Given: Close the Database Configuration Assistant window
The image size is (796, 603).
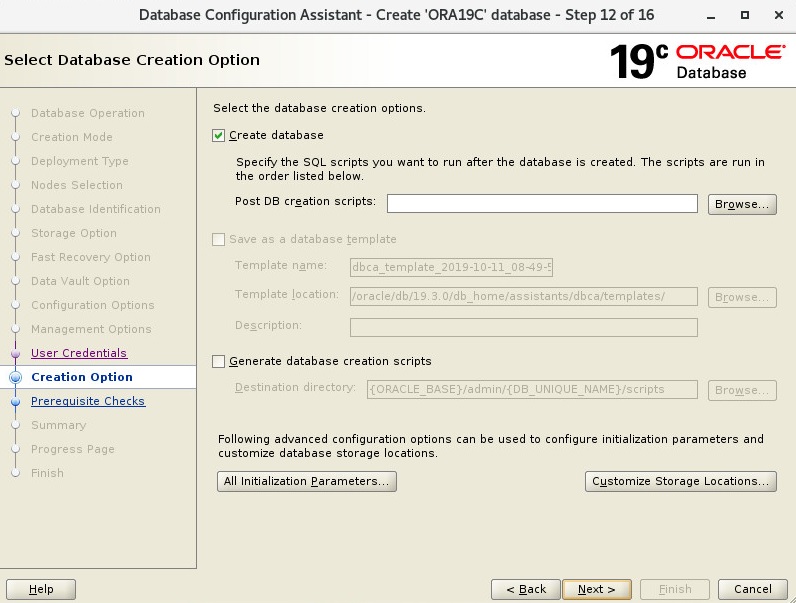Looking at the screenshot, I should (x=779, y=15).
